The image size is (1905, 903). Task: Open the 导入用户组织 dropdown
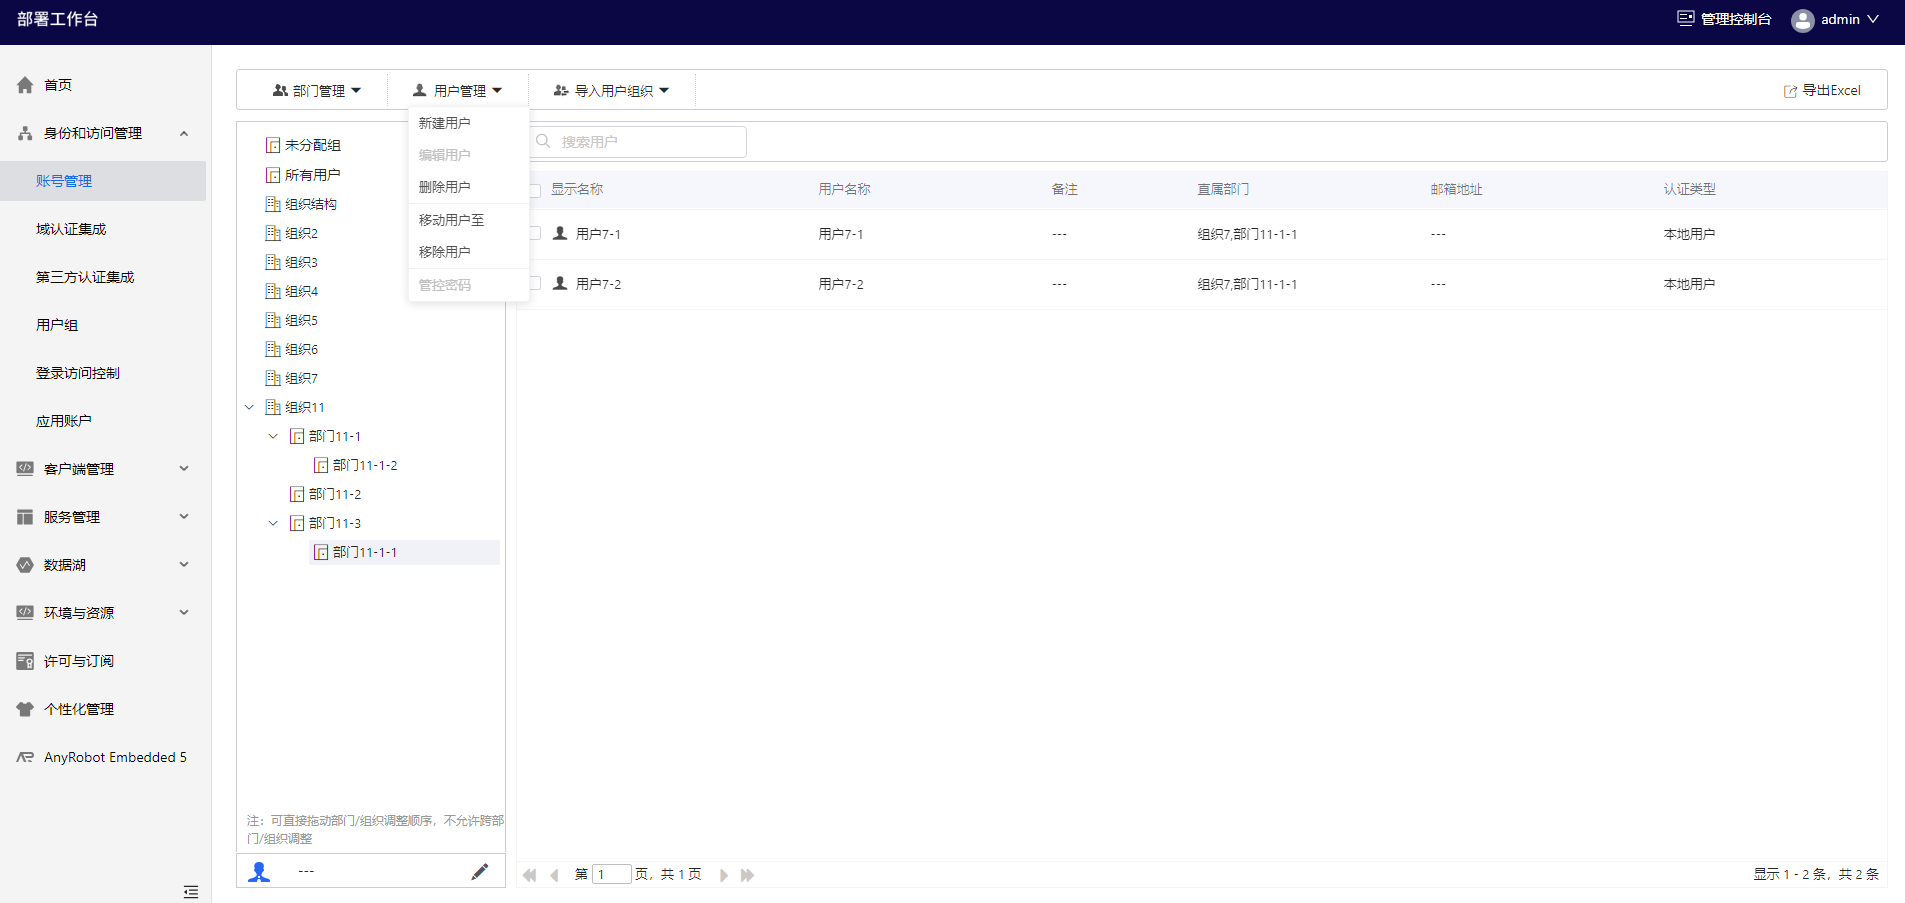(x=611, y=90)
